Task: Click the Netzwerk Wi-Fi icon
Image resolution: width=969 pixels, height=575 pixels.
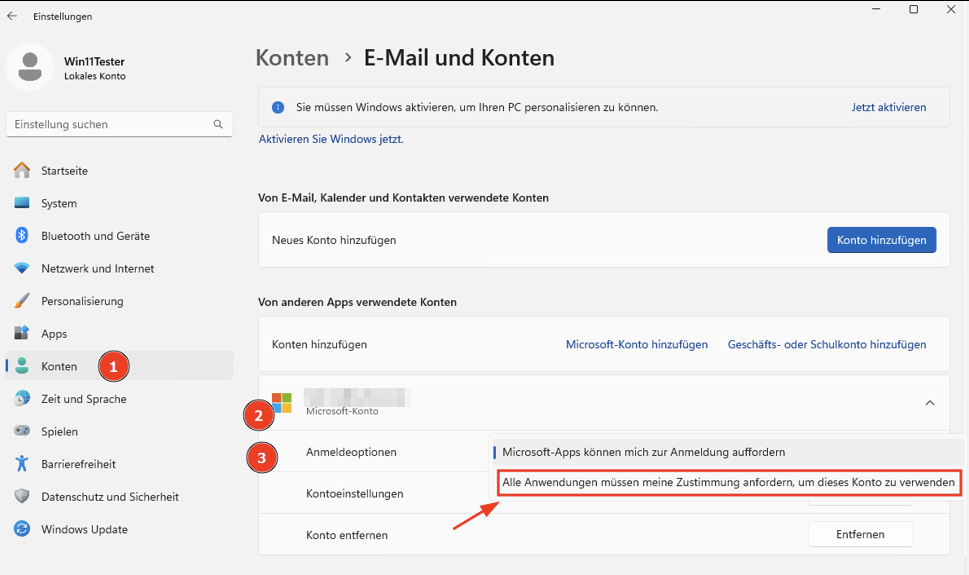Action: (22, 268)
